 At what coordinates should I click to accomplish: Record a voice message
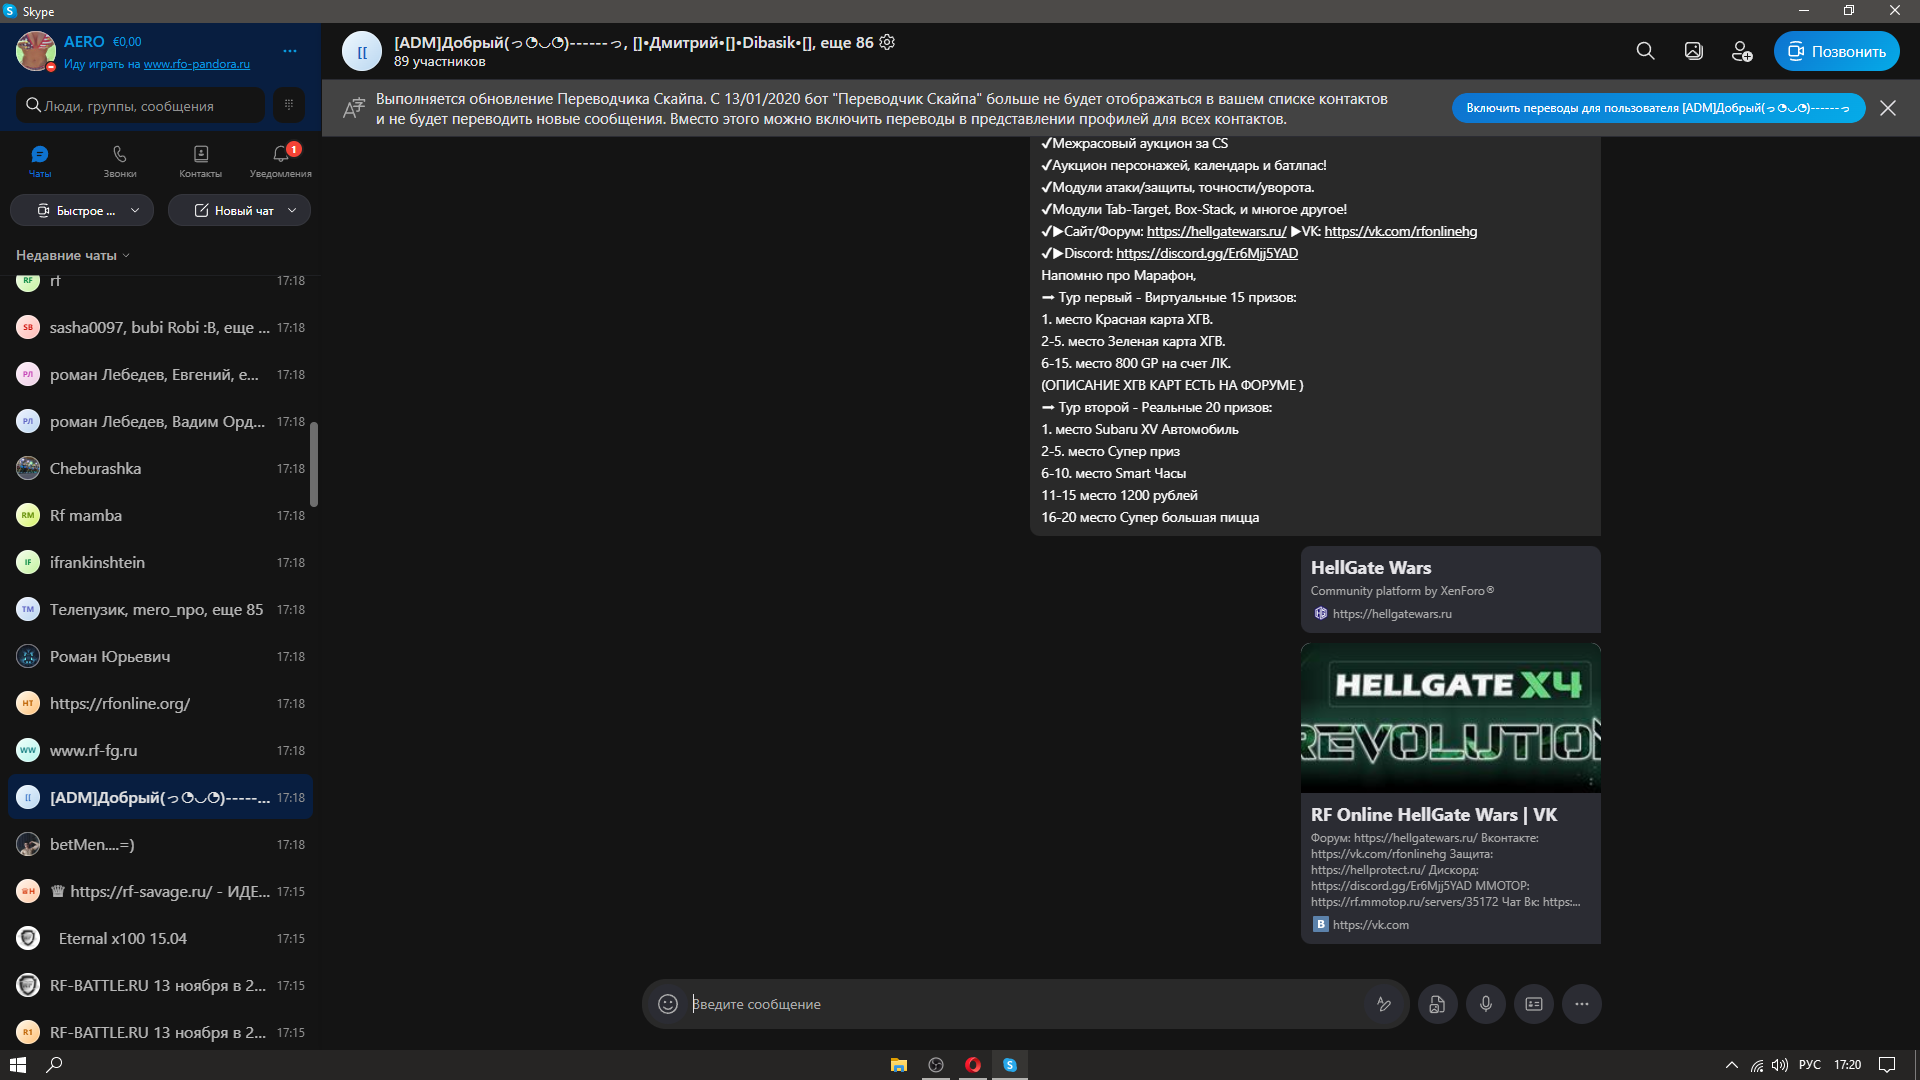[1486, 1004]
